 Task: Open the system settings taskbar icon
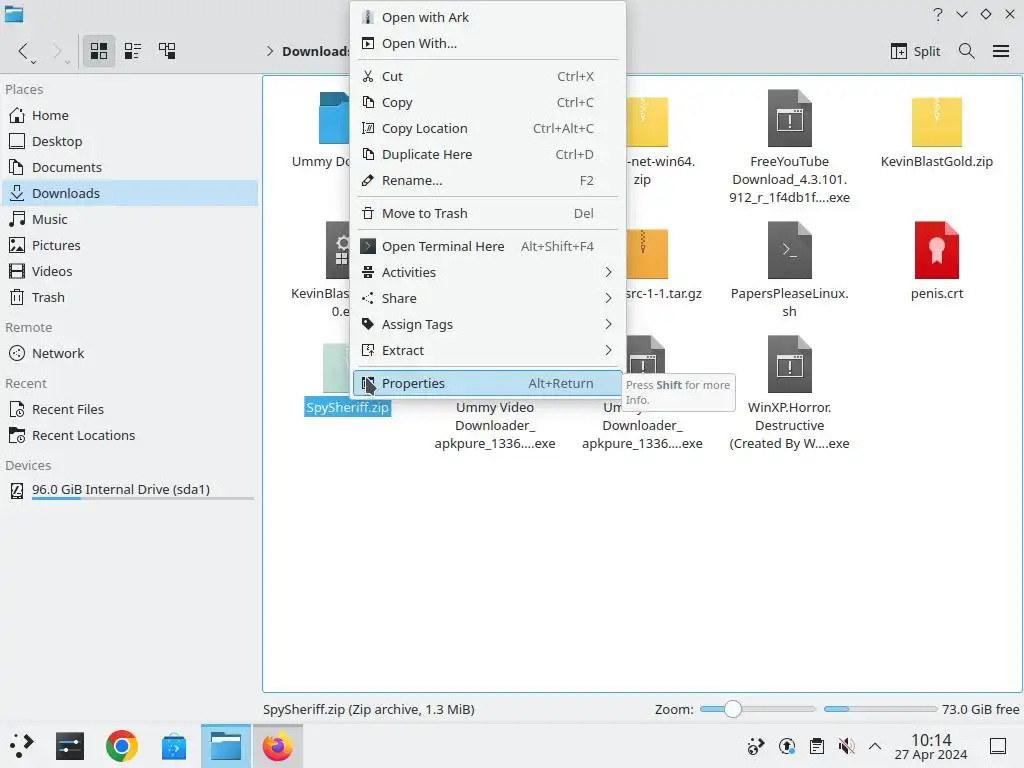pyautogui.click(x=70, y=746)
